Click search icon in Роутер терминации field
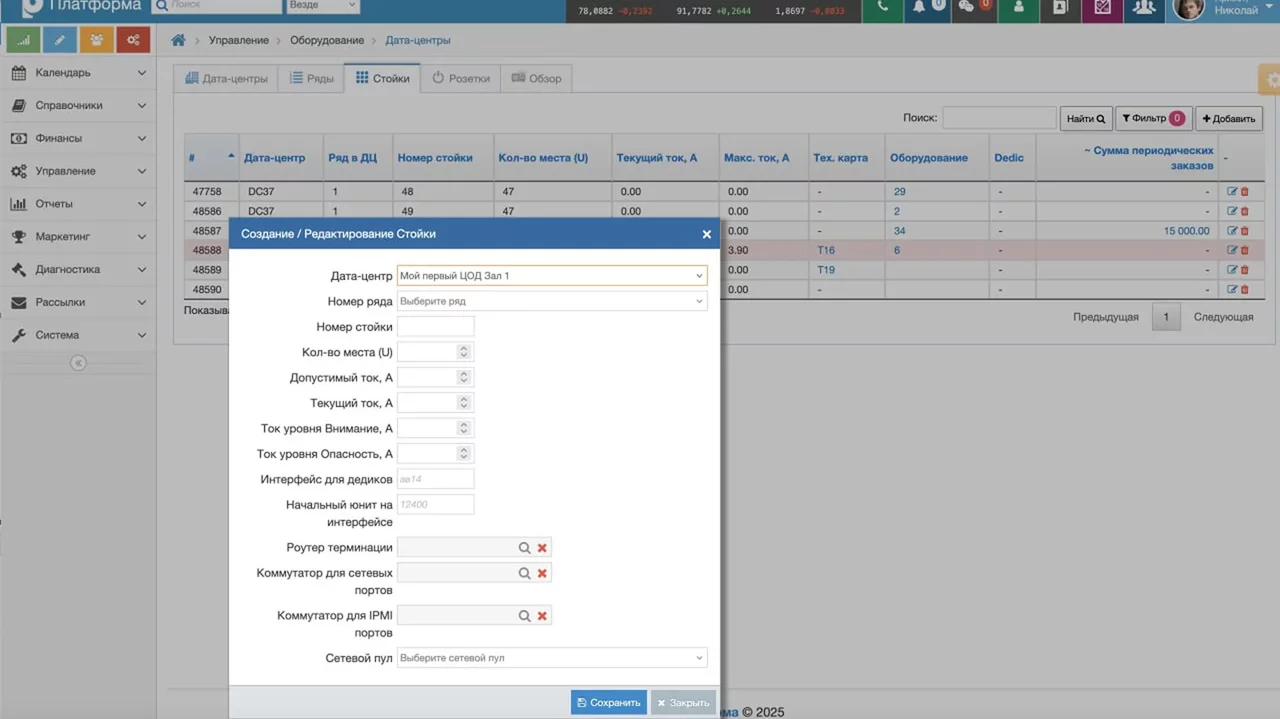This screenshot has width=1280, height=719. pyautogui.click(x=524, y=548)
